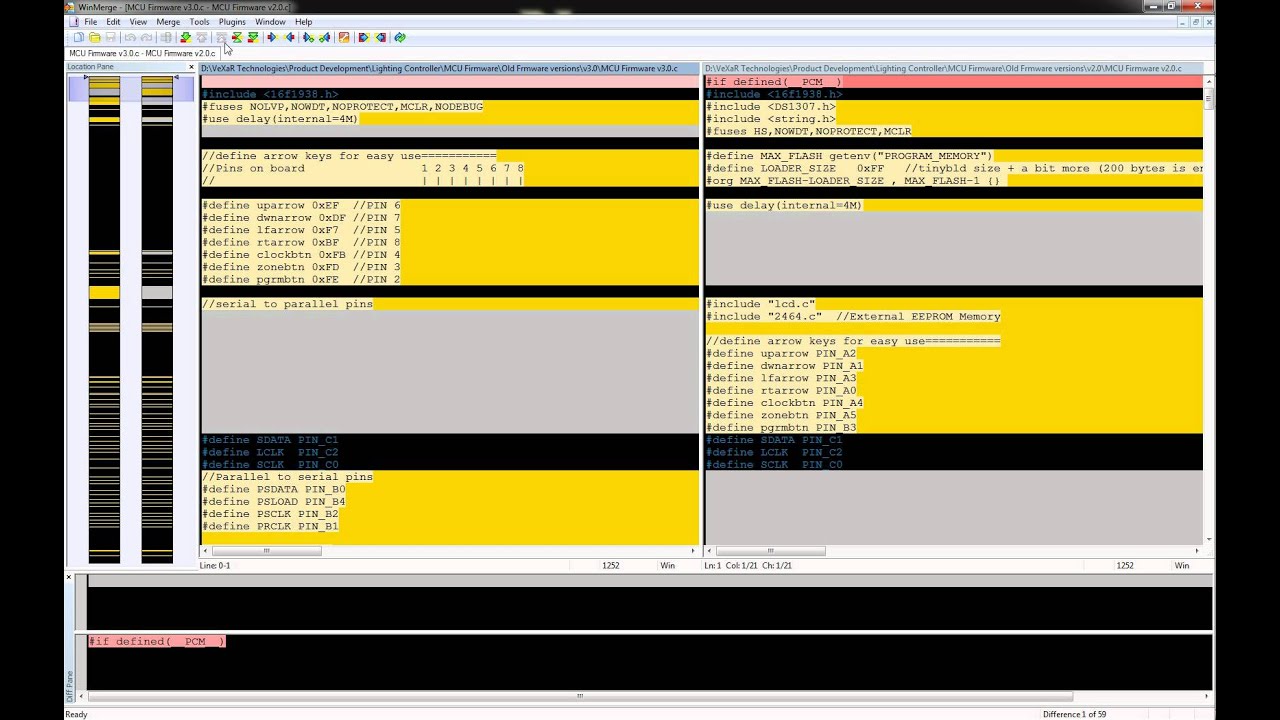Click the New document toolbar icon
The height and width of the screenshot is (720, 1280).
(79, 37)
